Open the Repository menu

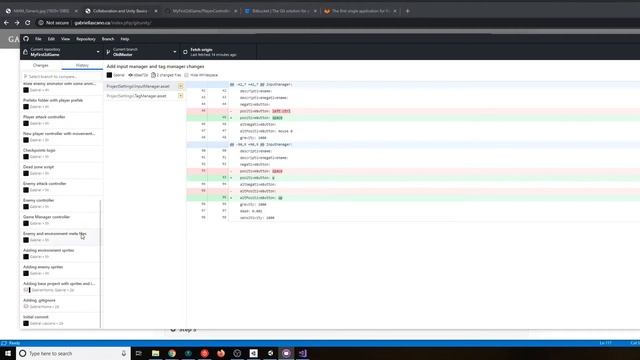point(86,39)
